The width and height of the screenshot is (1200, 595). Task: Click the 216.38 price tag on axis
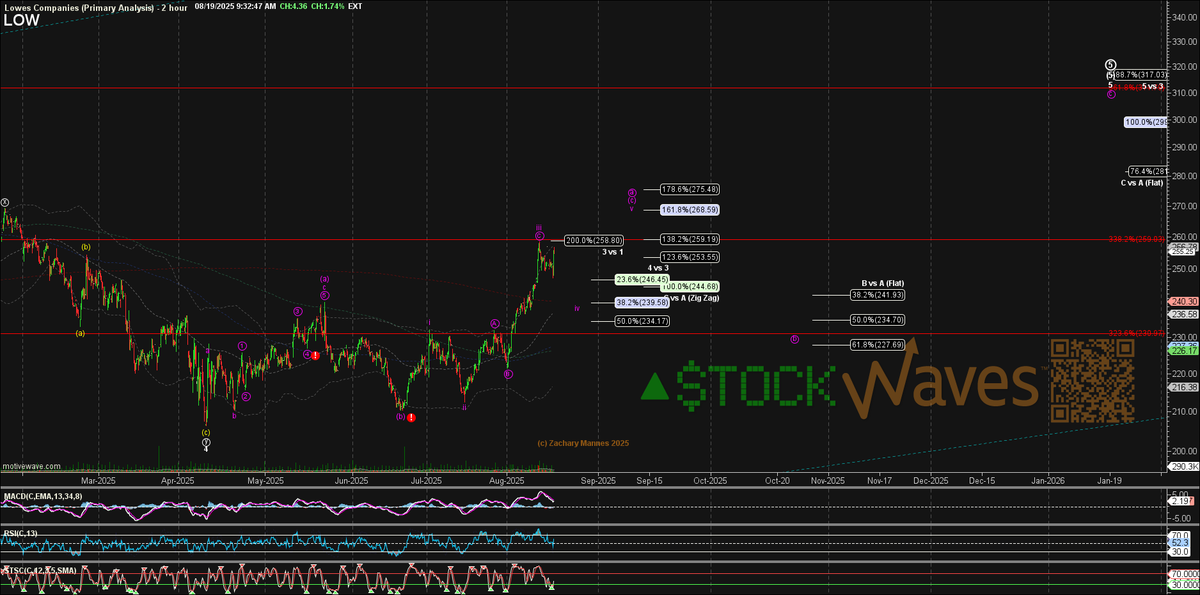[1183, 387]
